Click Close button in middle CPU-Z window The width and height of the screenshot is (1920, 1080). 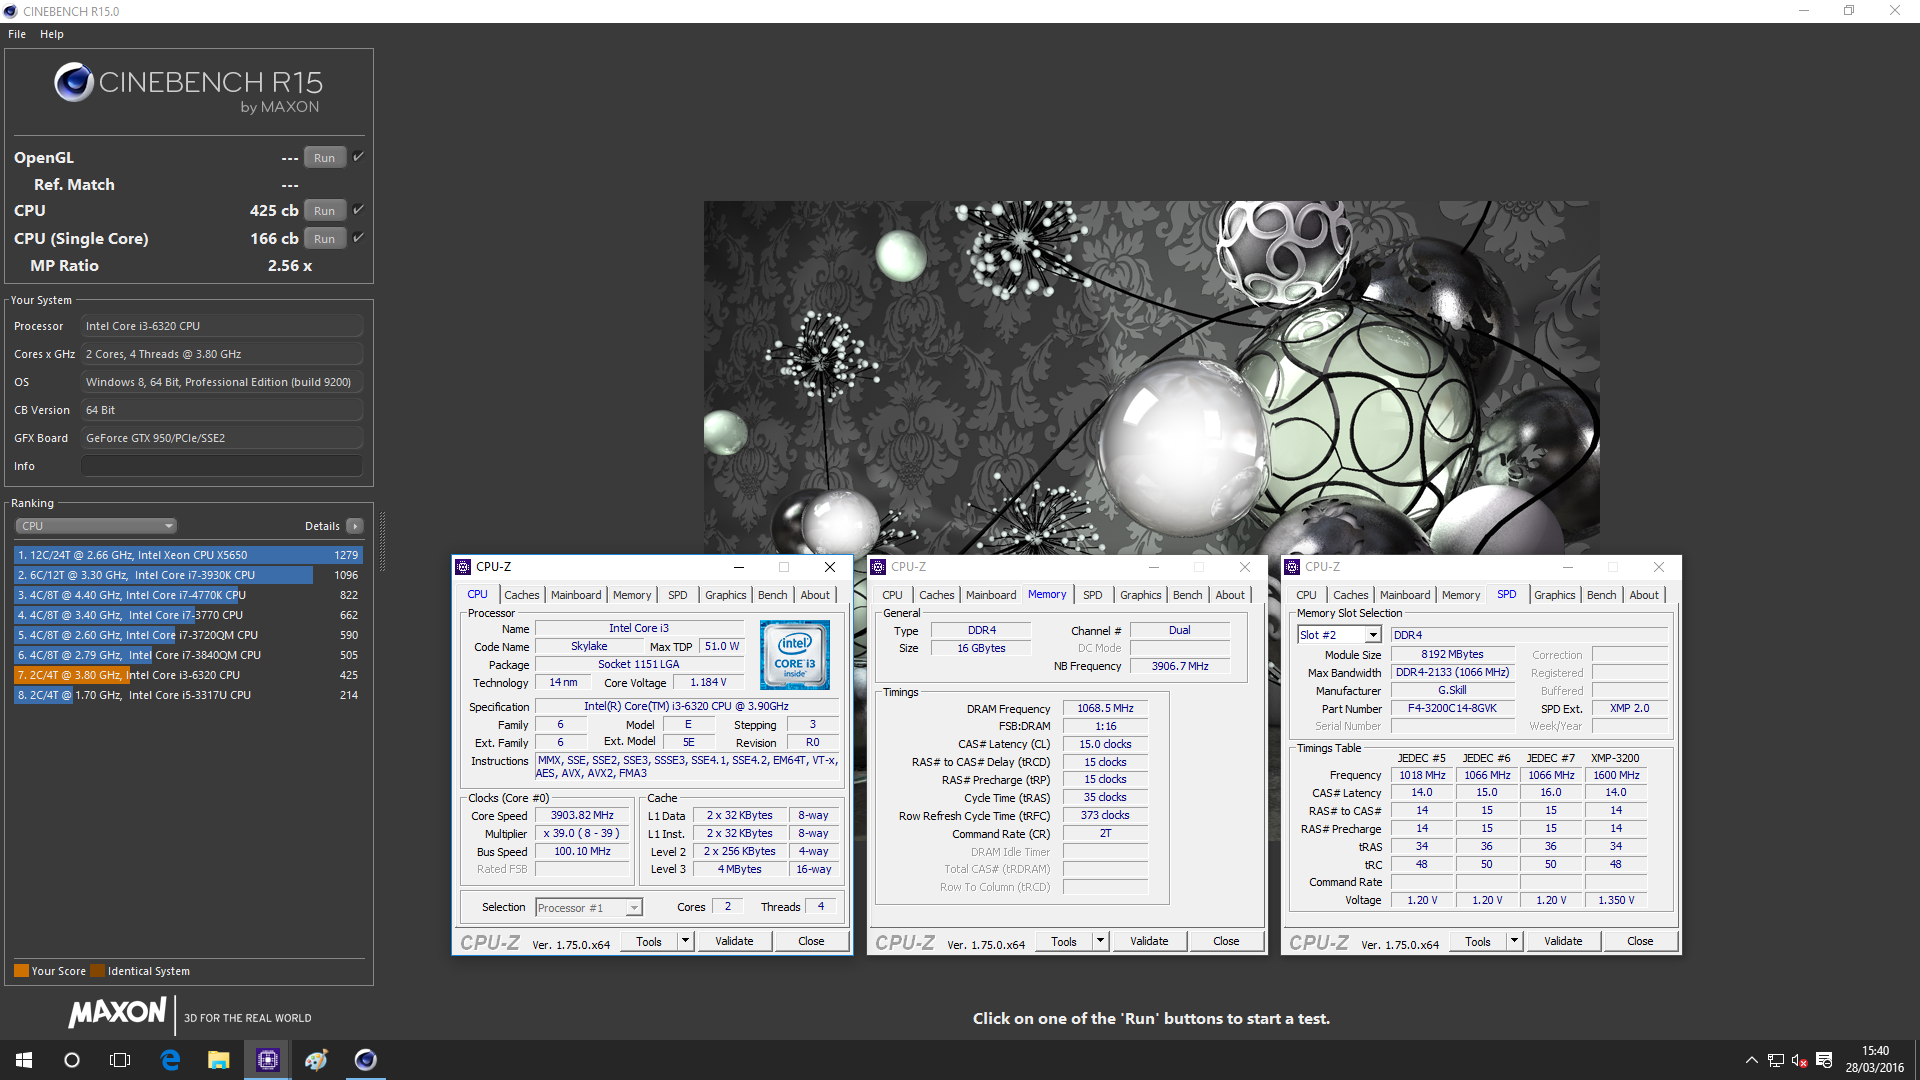[x=1226, y=941]
